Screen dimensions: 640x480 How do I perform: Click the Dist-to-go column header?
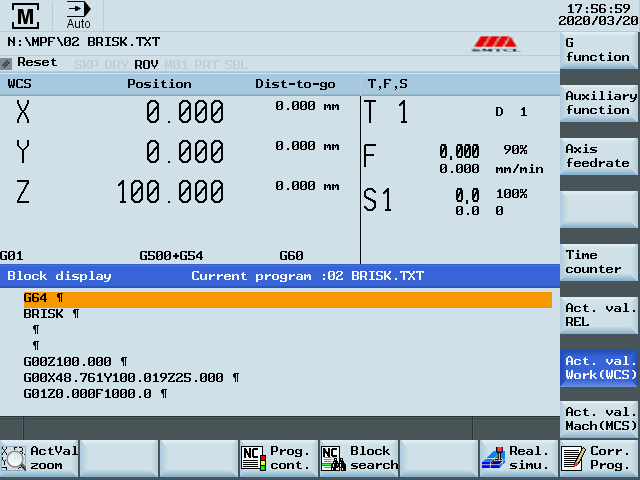pyautogui.click(x=295, y=84)
